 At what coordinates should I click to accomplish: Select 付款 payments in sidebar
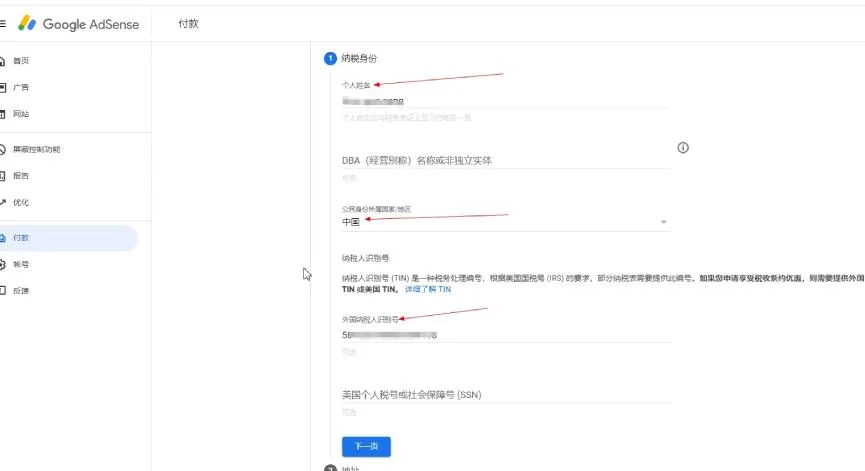pos(69,238)
